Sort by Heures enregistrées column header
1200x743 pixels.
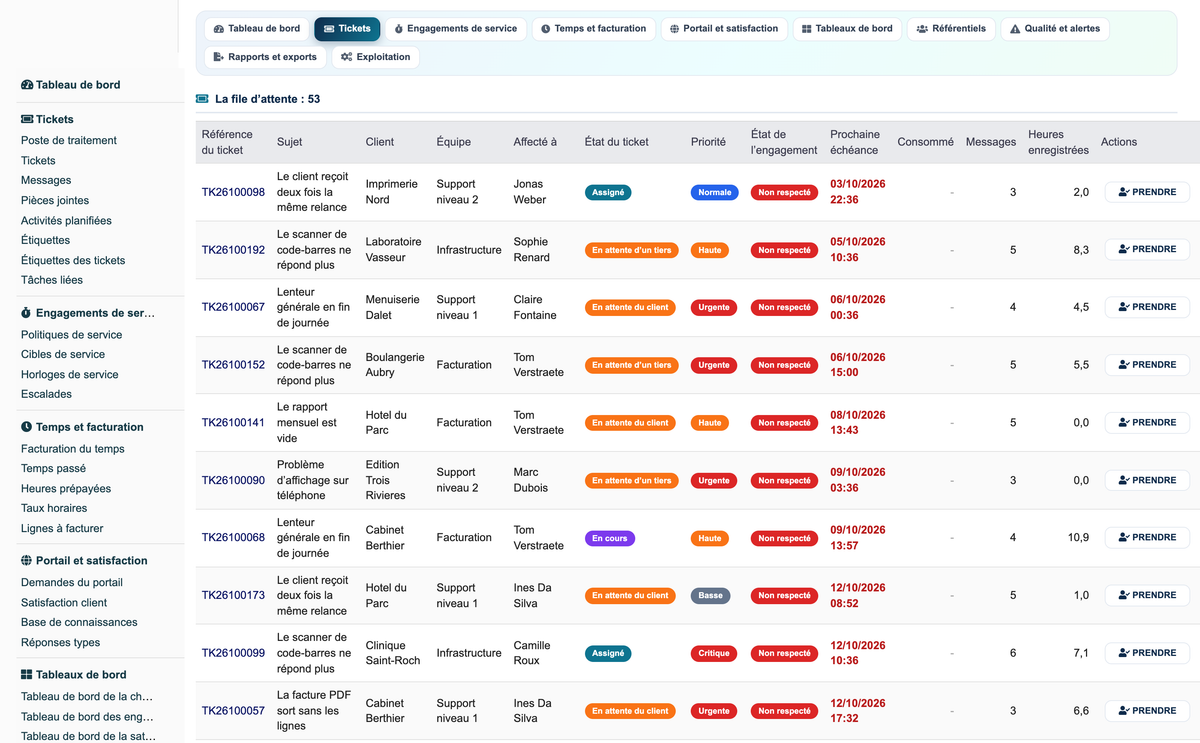[1058, 142]
